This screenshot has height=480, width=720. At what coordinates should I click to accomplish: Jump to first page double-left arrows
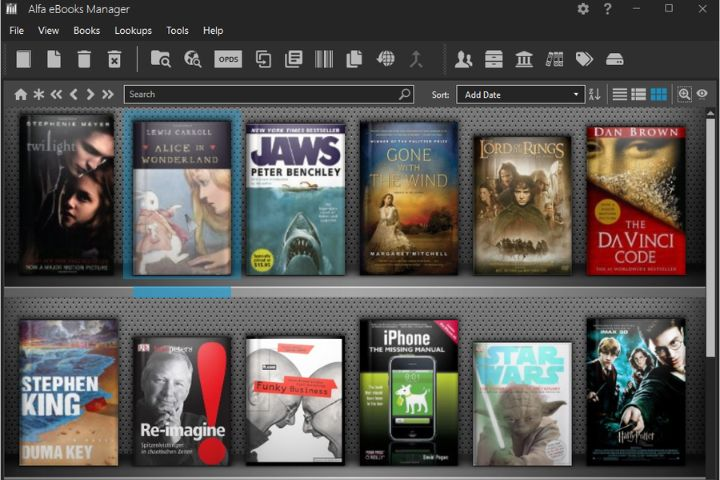click(x=56, y=95)
